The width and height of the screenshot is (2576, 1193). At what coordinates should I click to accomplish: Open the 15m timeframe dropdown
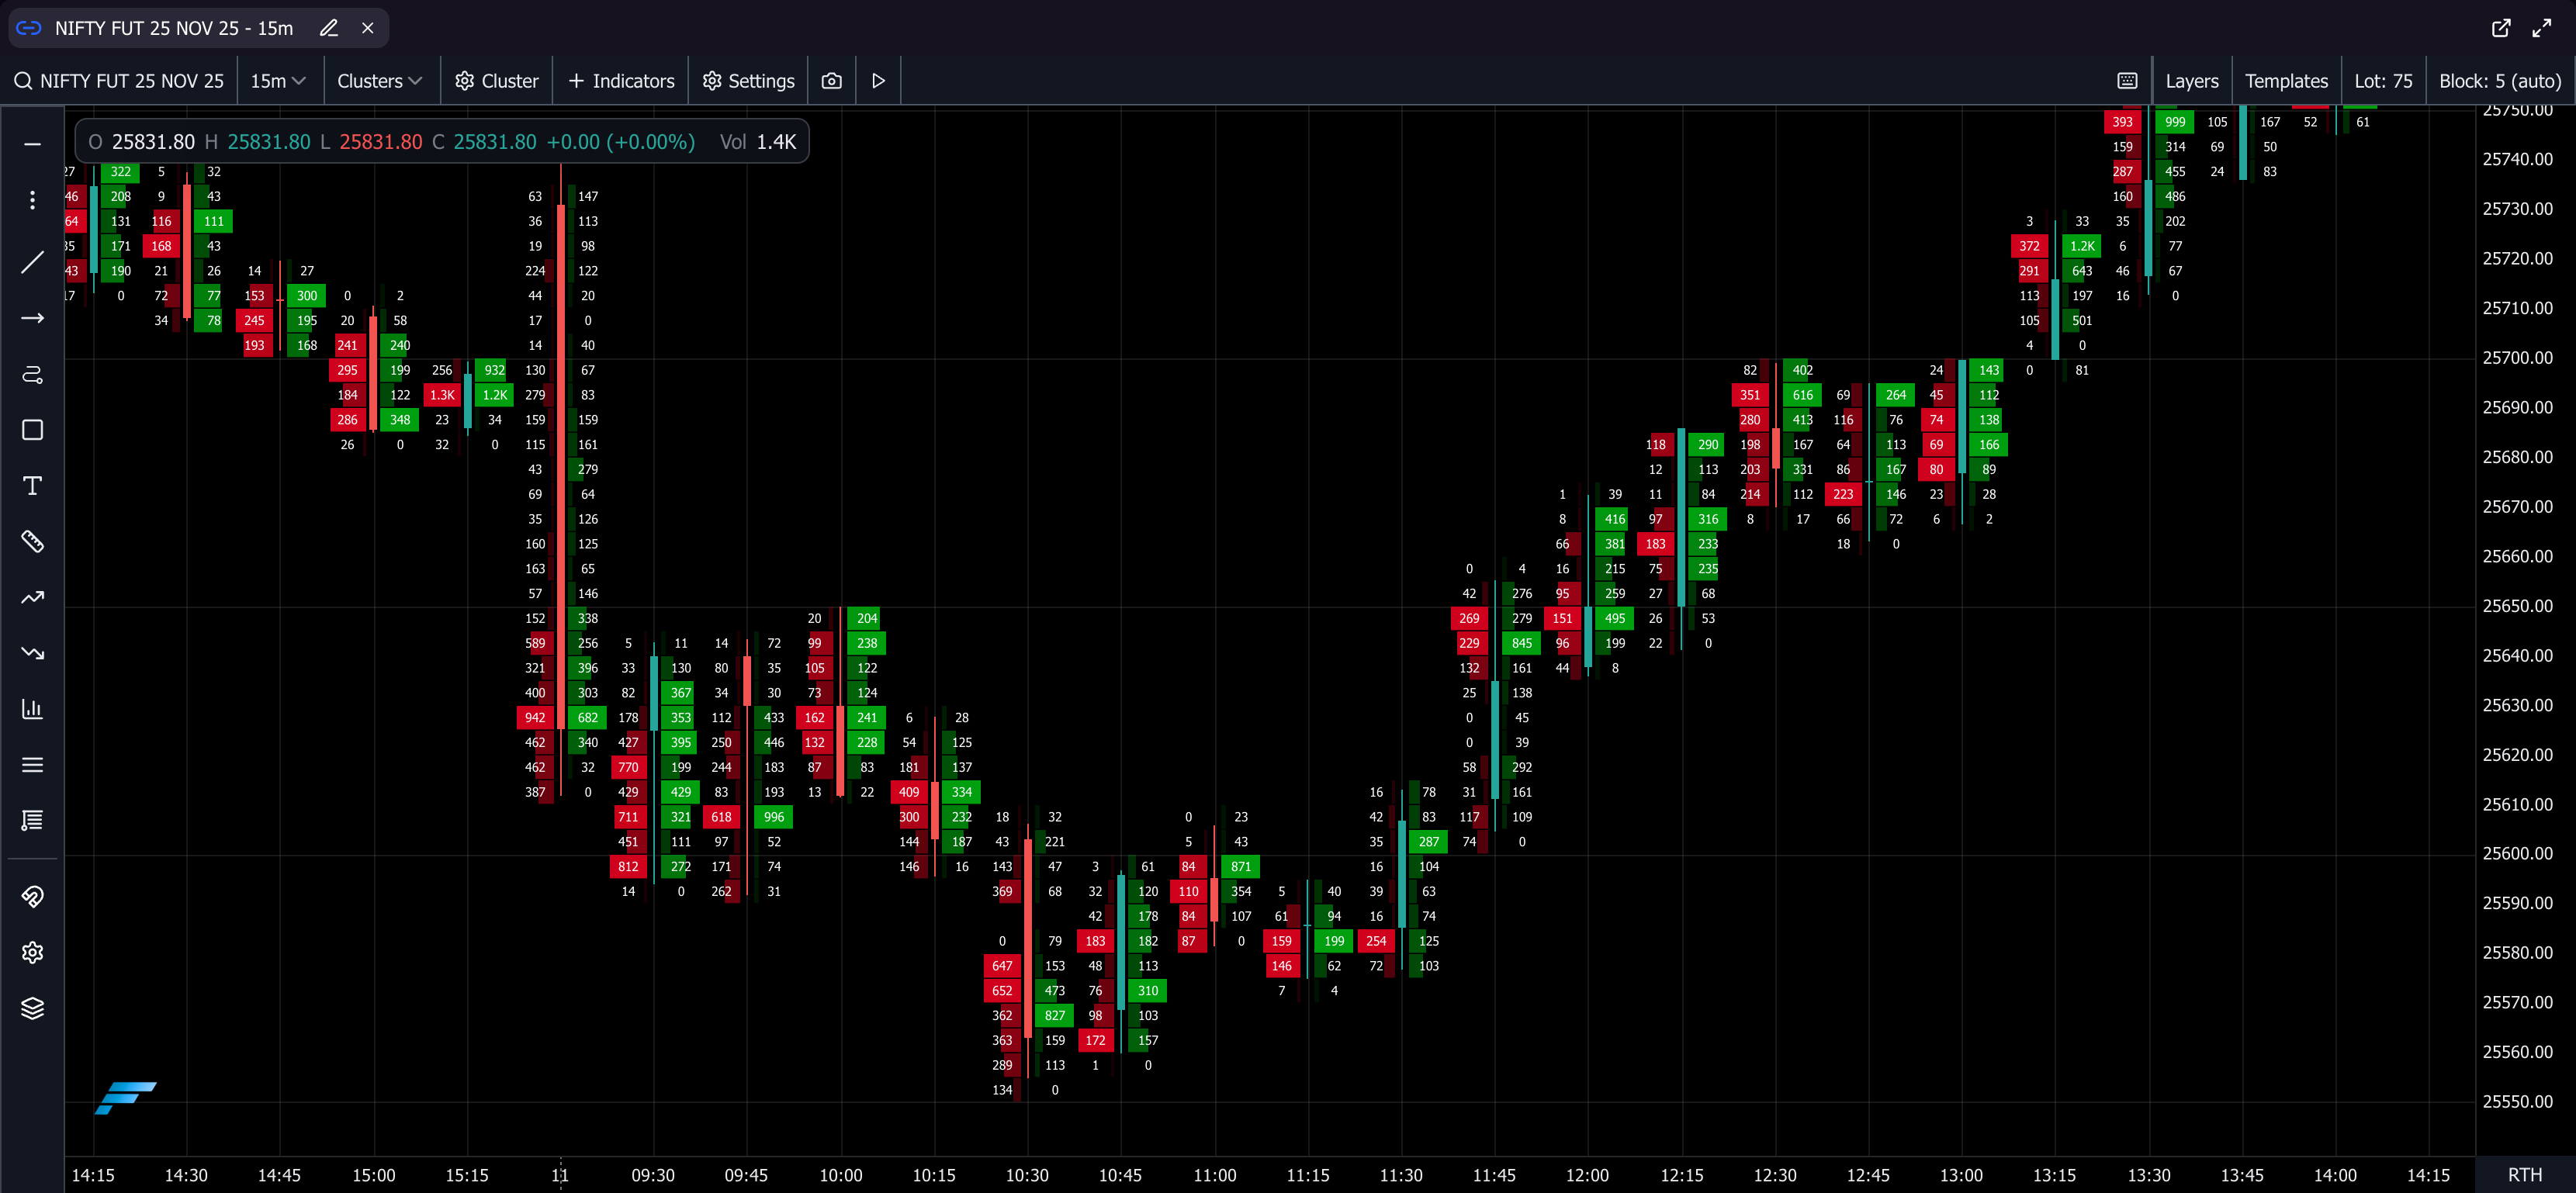point(278,81)
